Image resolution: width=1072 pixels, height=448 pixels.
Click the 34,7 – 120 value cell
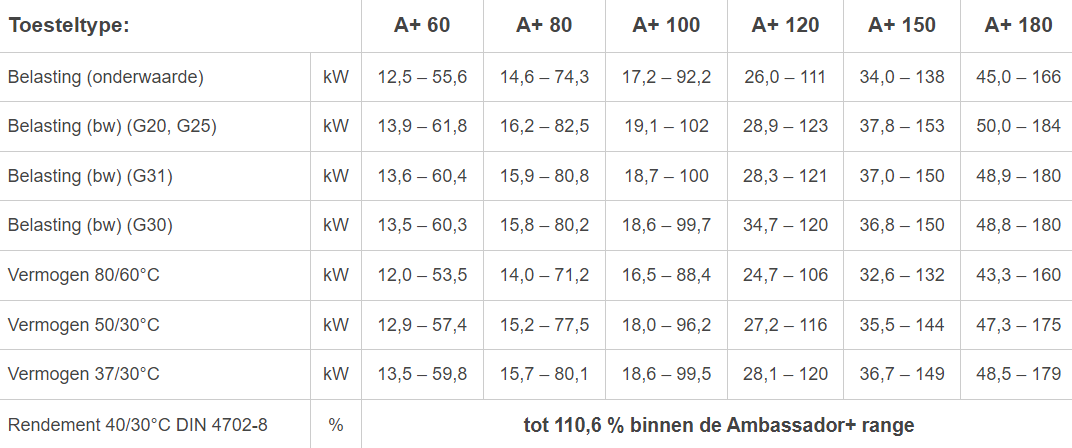pos(785,226)
